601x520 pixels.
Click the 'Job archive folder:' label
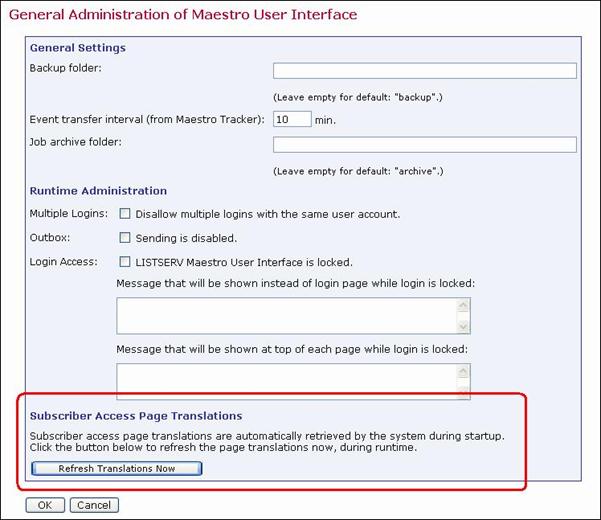tap(76, 142)
